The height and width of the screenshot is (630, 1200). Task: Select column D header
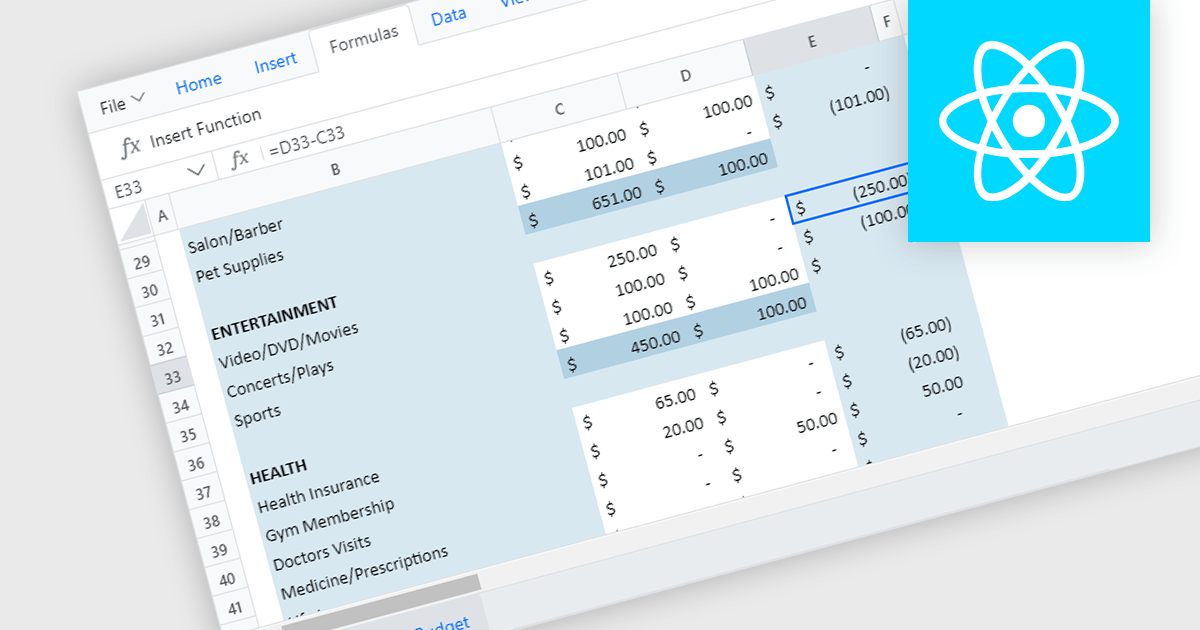[x=684, y=75]
